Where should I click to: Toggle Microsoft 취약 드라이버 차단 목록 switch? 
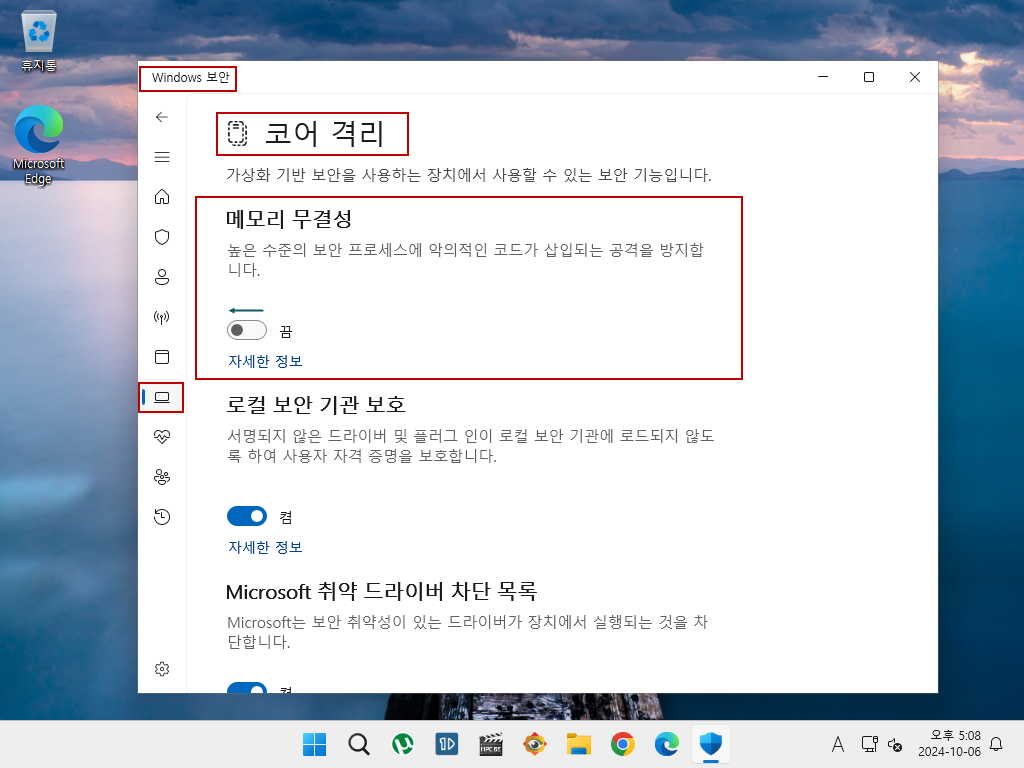[247, 688]
